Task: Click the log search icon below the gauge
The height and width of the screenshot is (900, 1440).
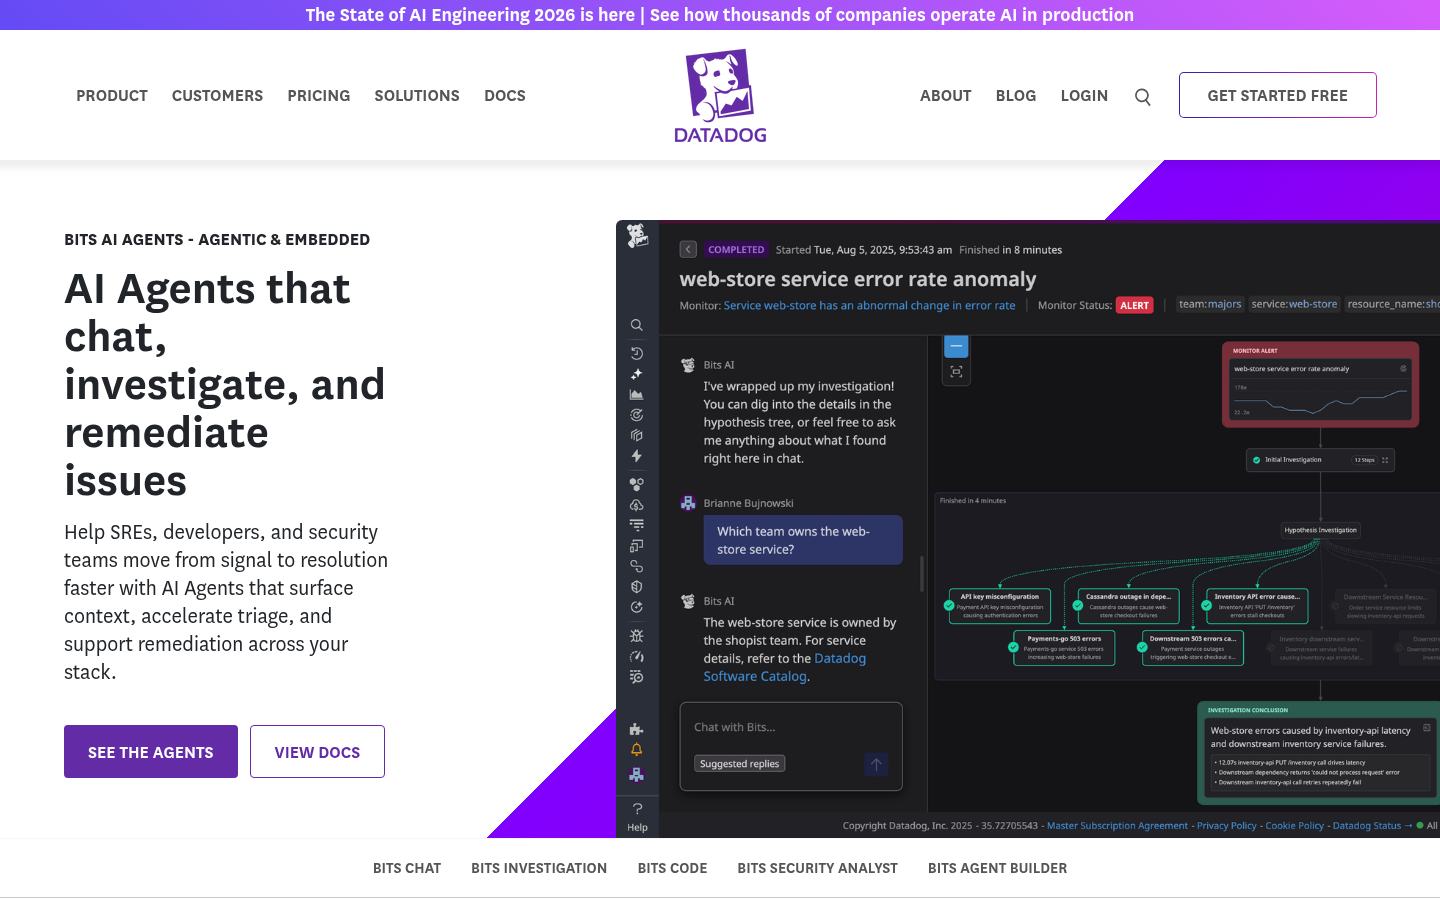Action: (x=636, y=677)
